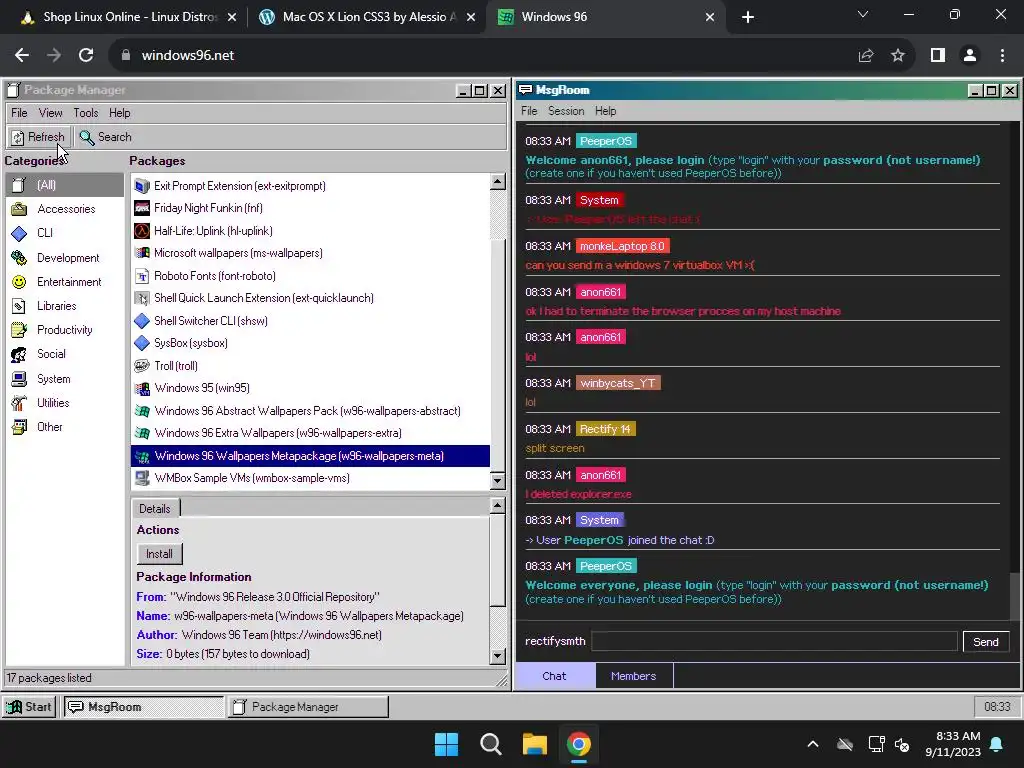Screen dimensions: 1024x768
Task: Bookmark this page with star icon
Action: point(898,56)
